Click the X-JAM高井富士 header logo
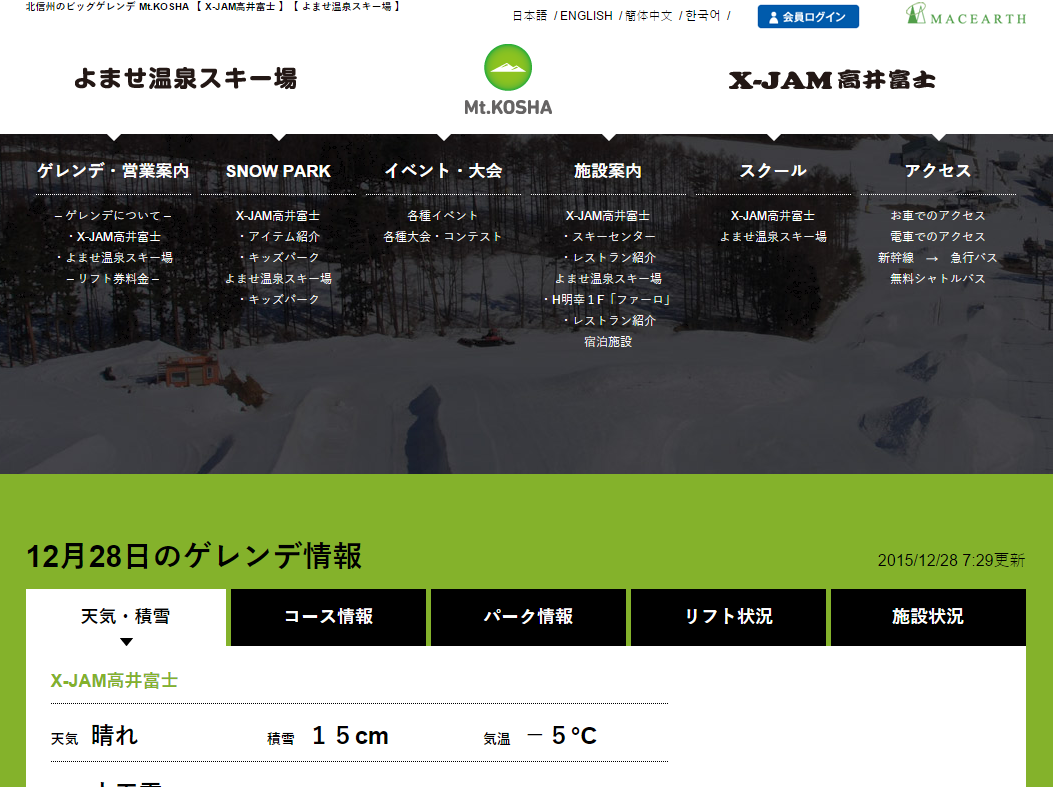The height and width of the screenshot is (787, 1053). 832,80
